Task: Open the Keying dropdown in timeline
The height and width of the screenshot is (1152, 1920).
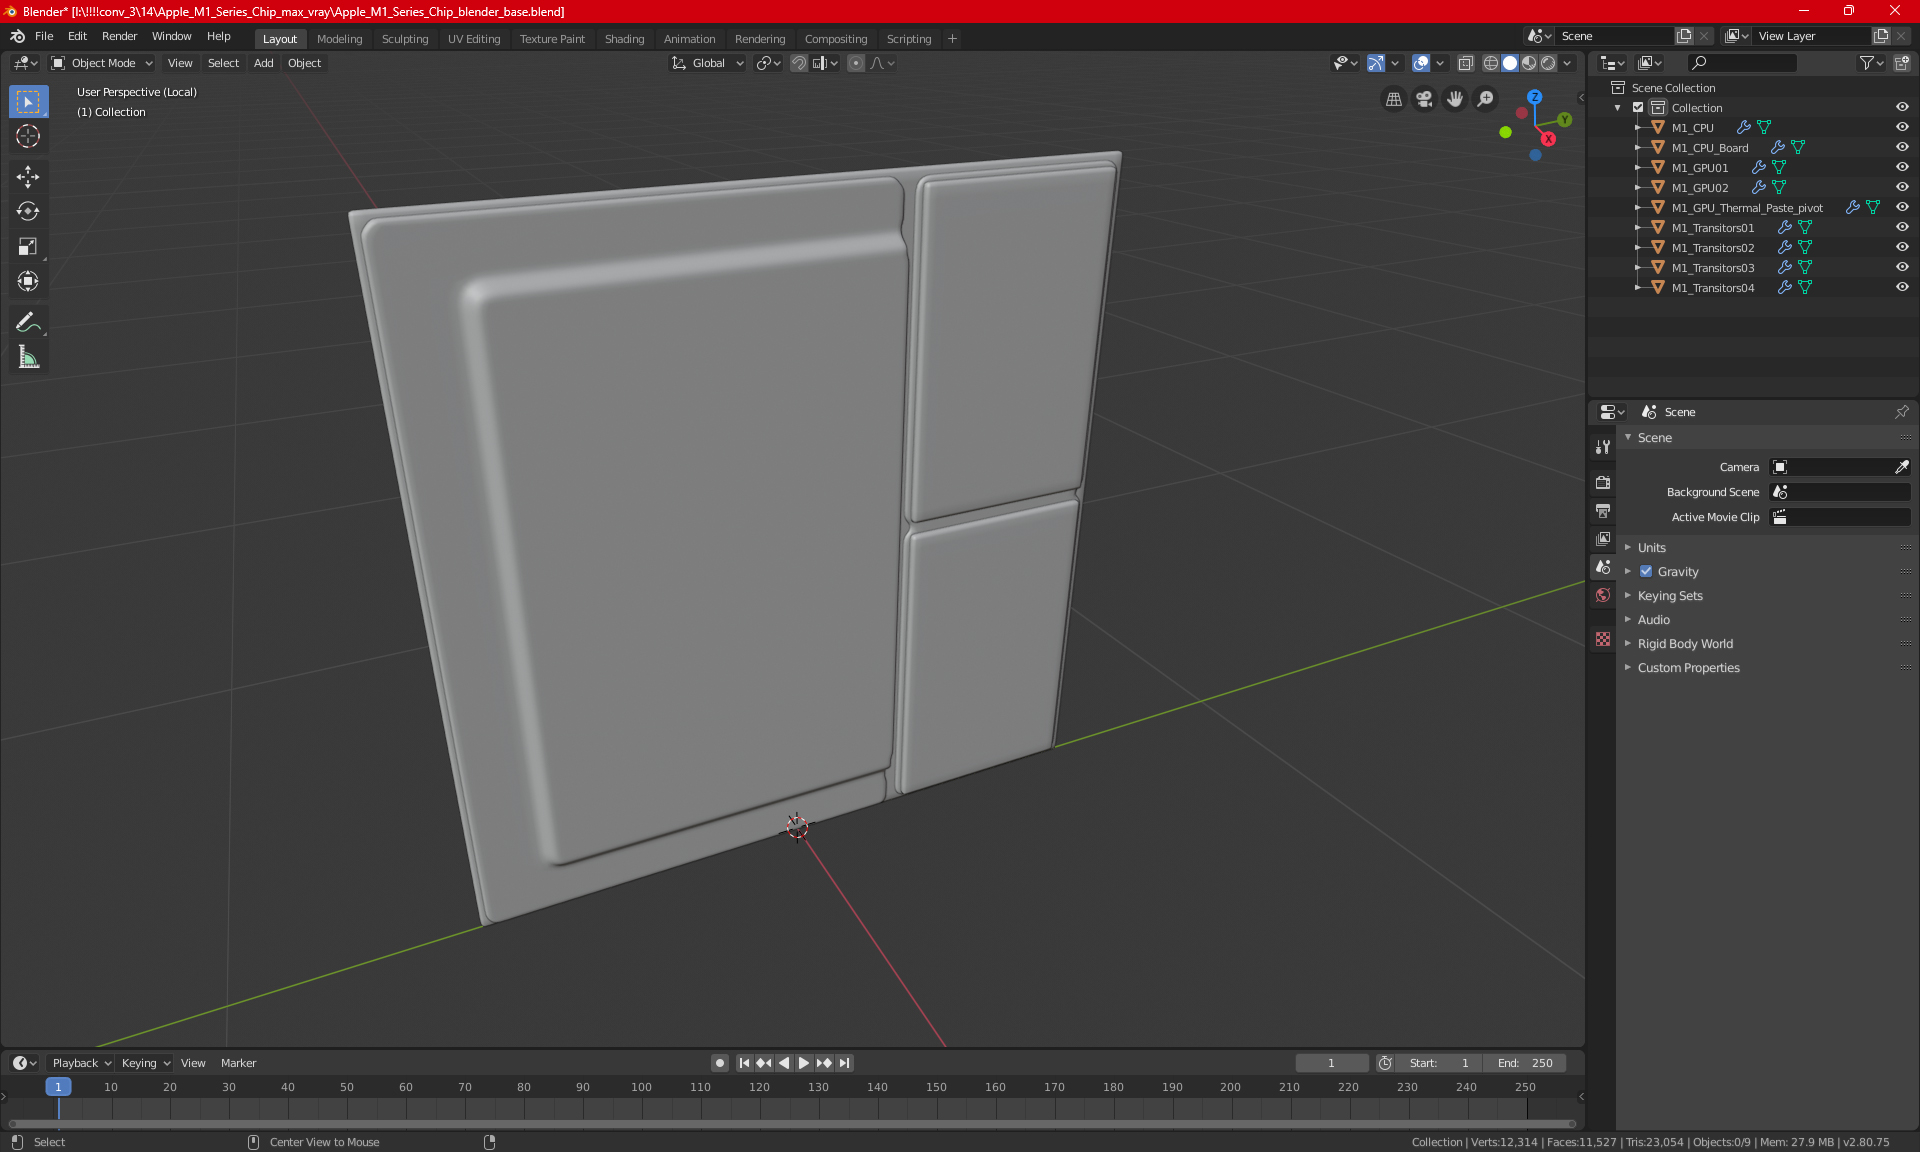Action: (146, 1063)
